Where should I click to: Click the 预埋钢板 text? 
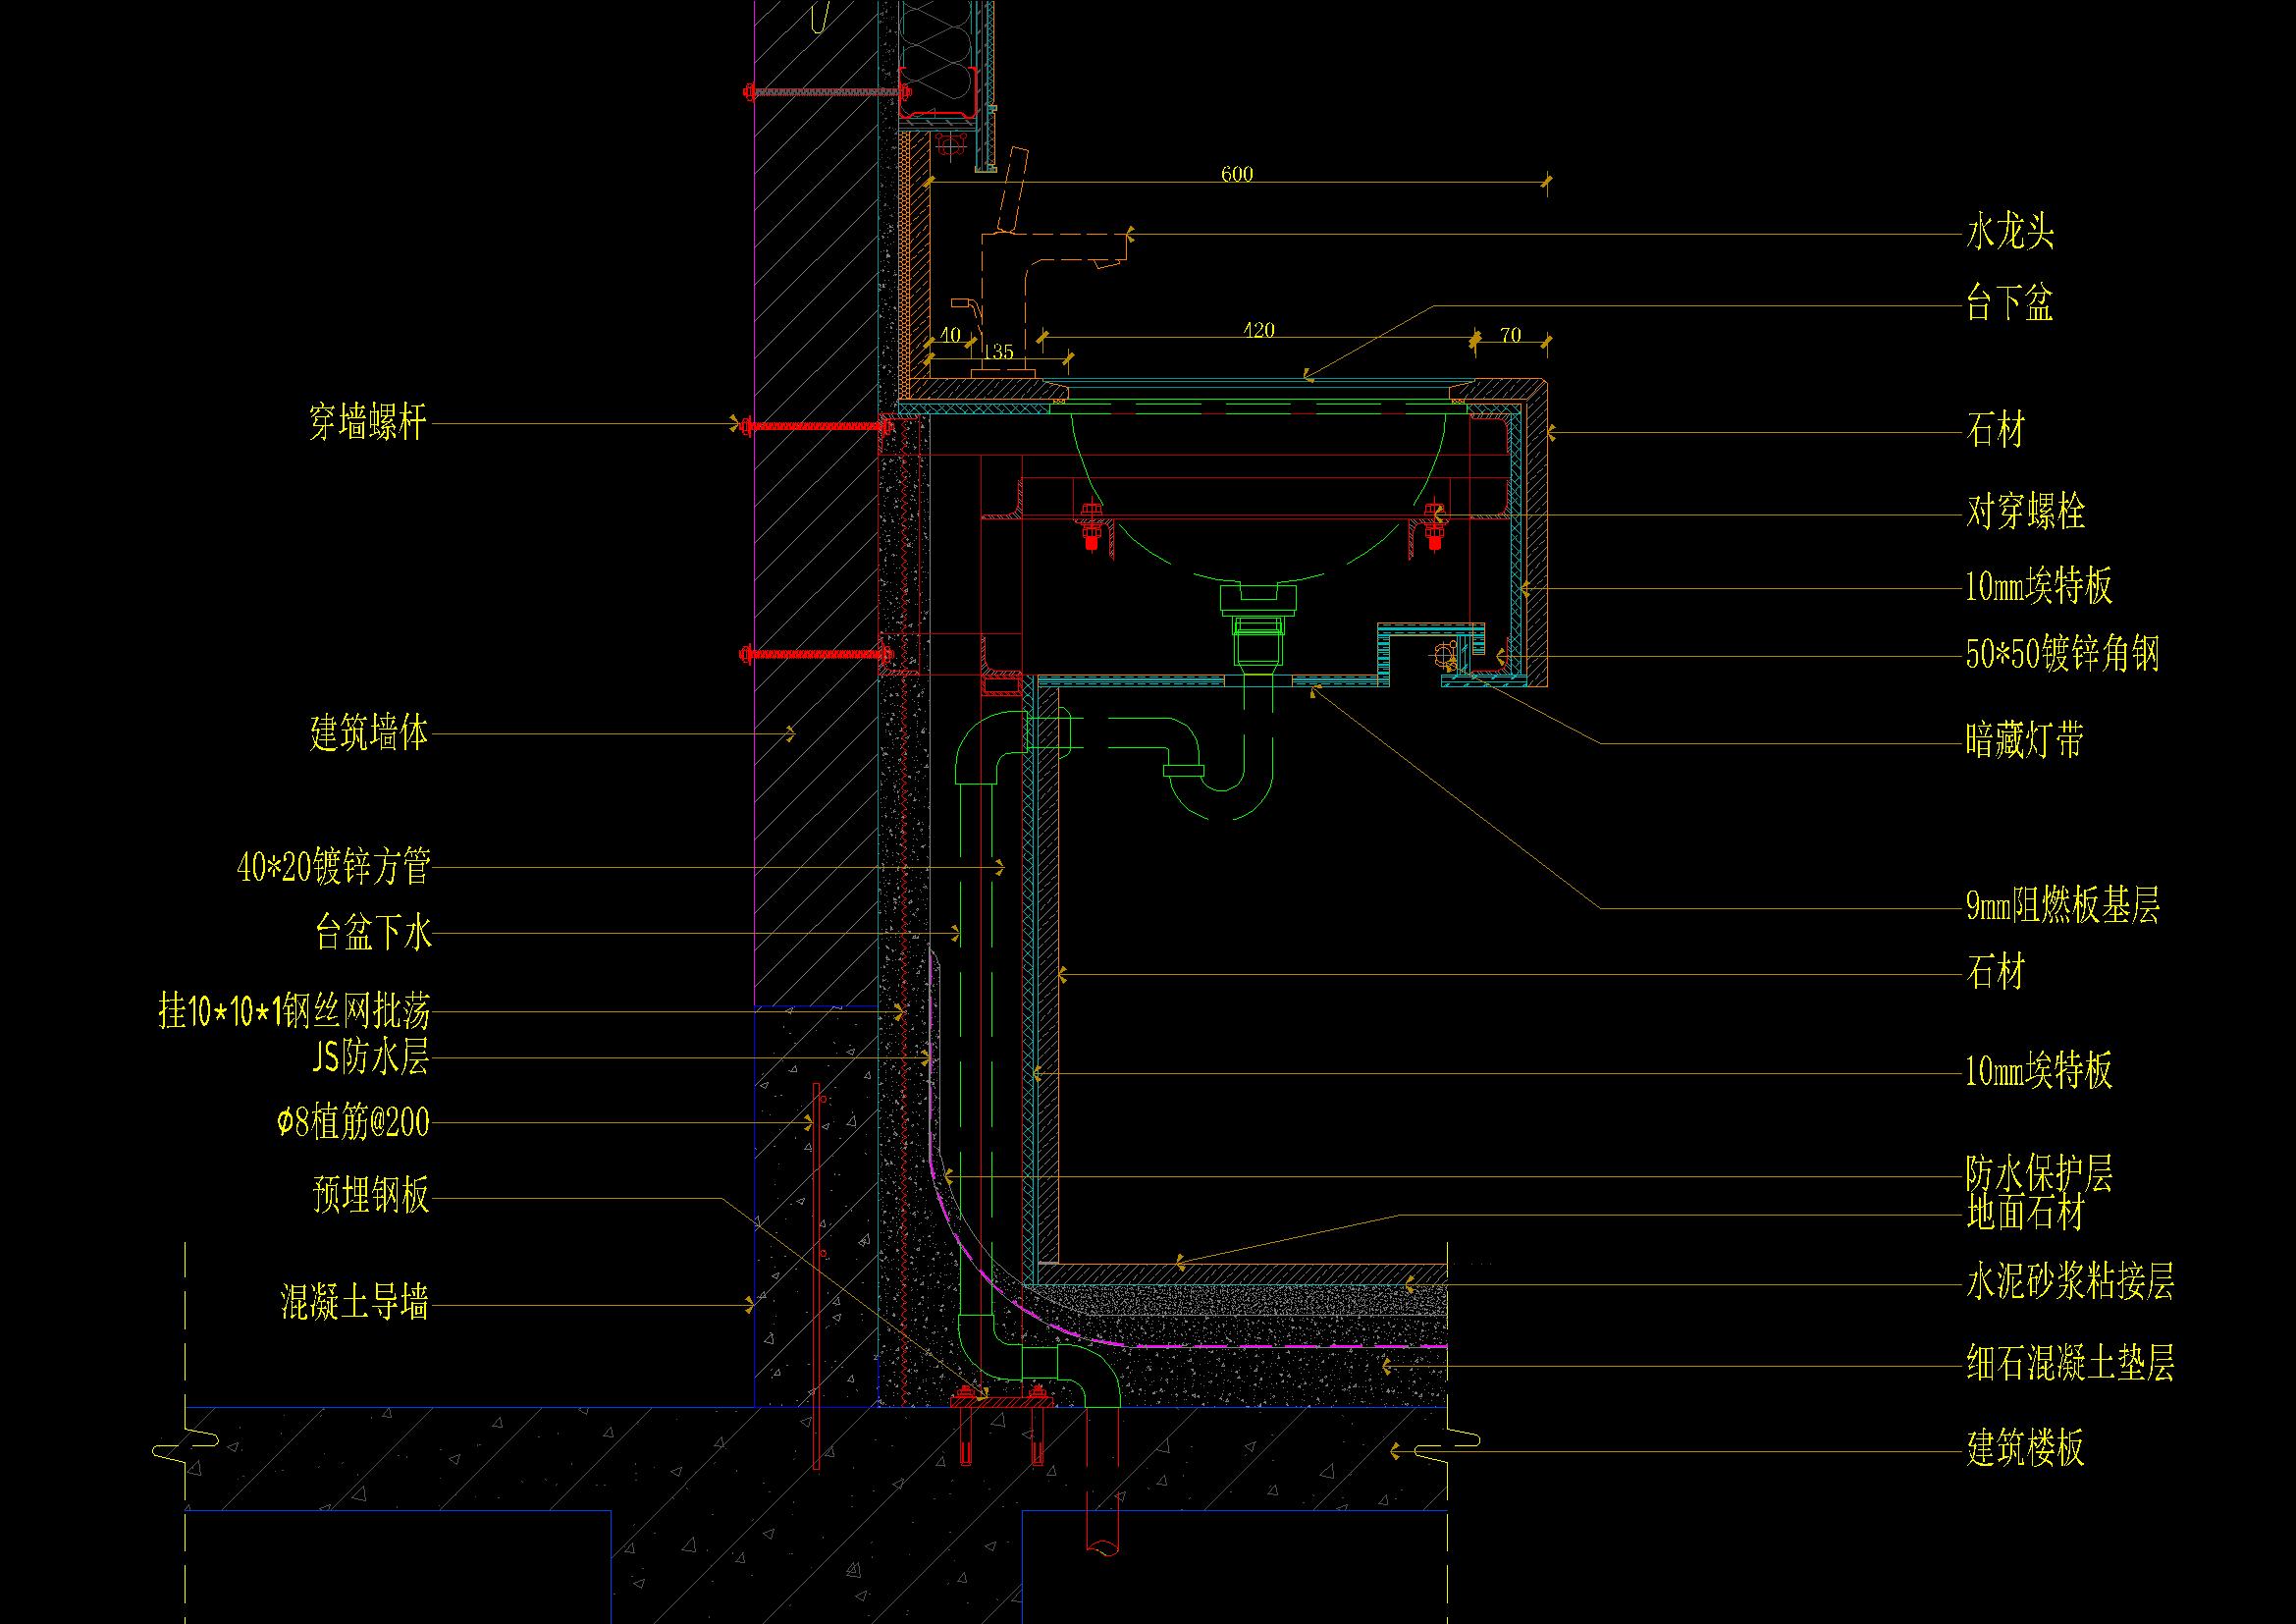[x=371, y=1196]
